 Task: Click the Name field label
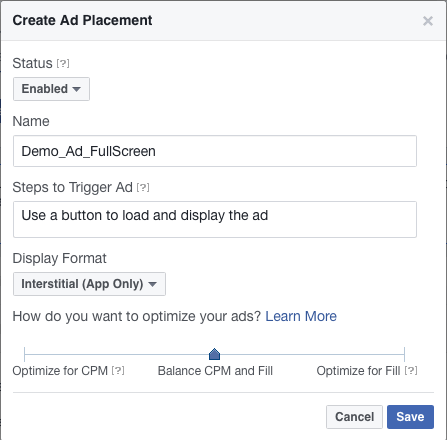pos(31,121)
